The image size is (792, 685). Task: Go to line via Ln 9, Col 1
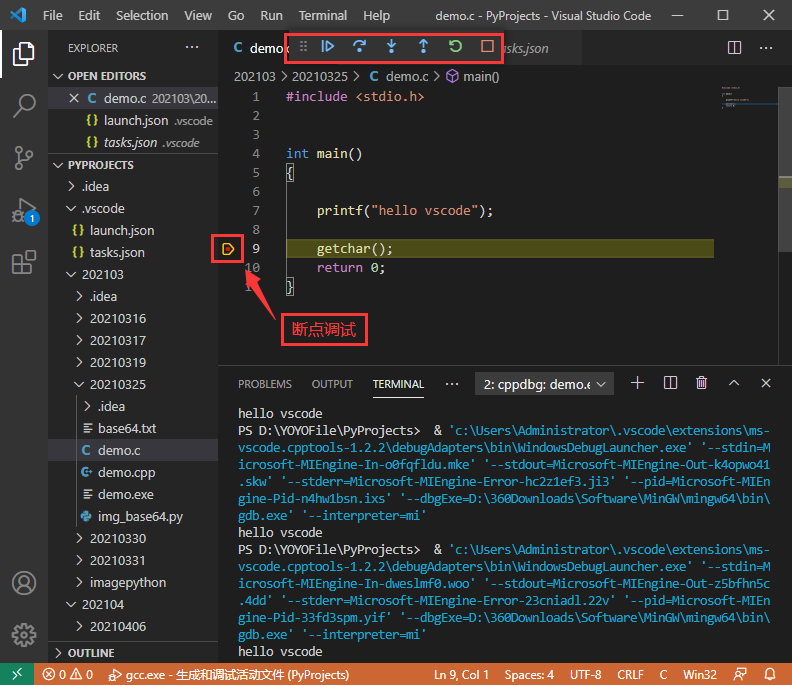(461, 674)
